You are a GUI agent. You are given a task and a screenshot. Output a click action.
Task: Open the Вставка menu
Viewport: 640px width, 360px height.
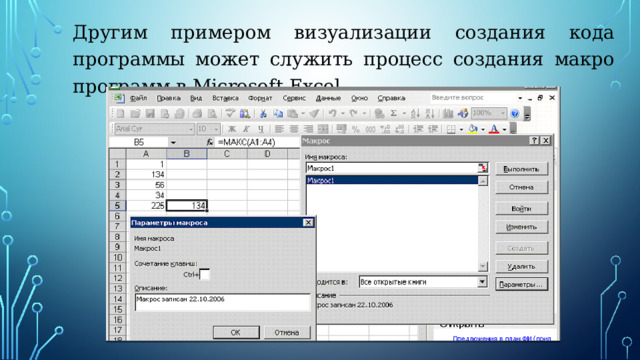click(x=225, y=98)
